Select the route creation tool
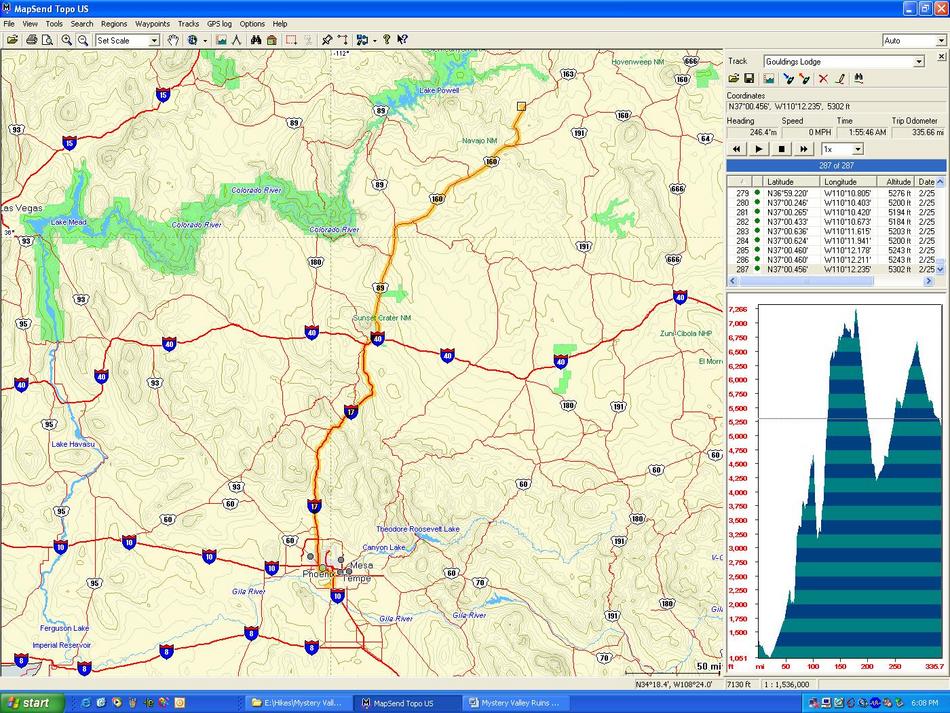Viewport: 950px width, 713px height. point(343,41)
